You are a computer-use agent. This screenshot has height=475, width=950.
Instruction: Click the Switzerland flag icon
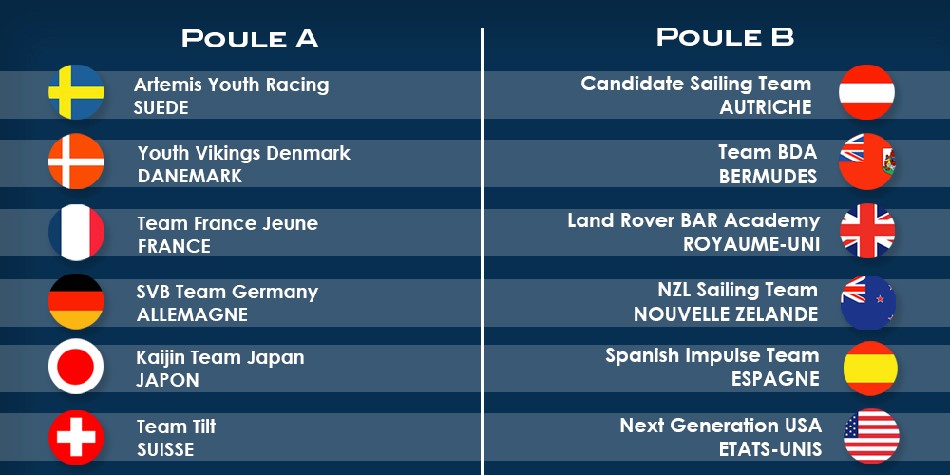pos(76,437)
